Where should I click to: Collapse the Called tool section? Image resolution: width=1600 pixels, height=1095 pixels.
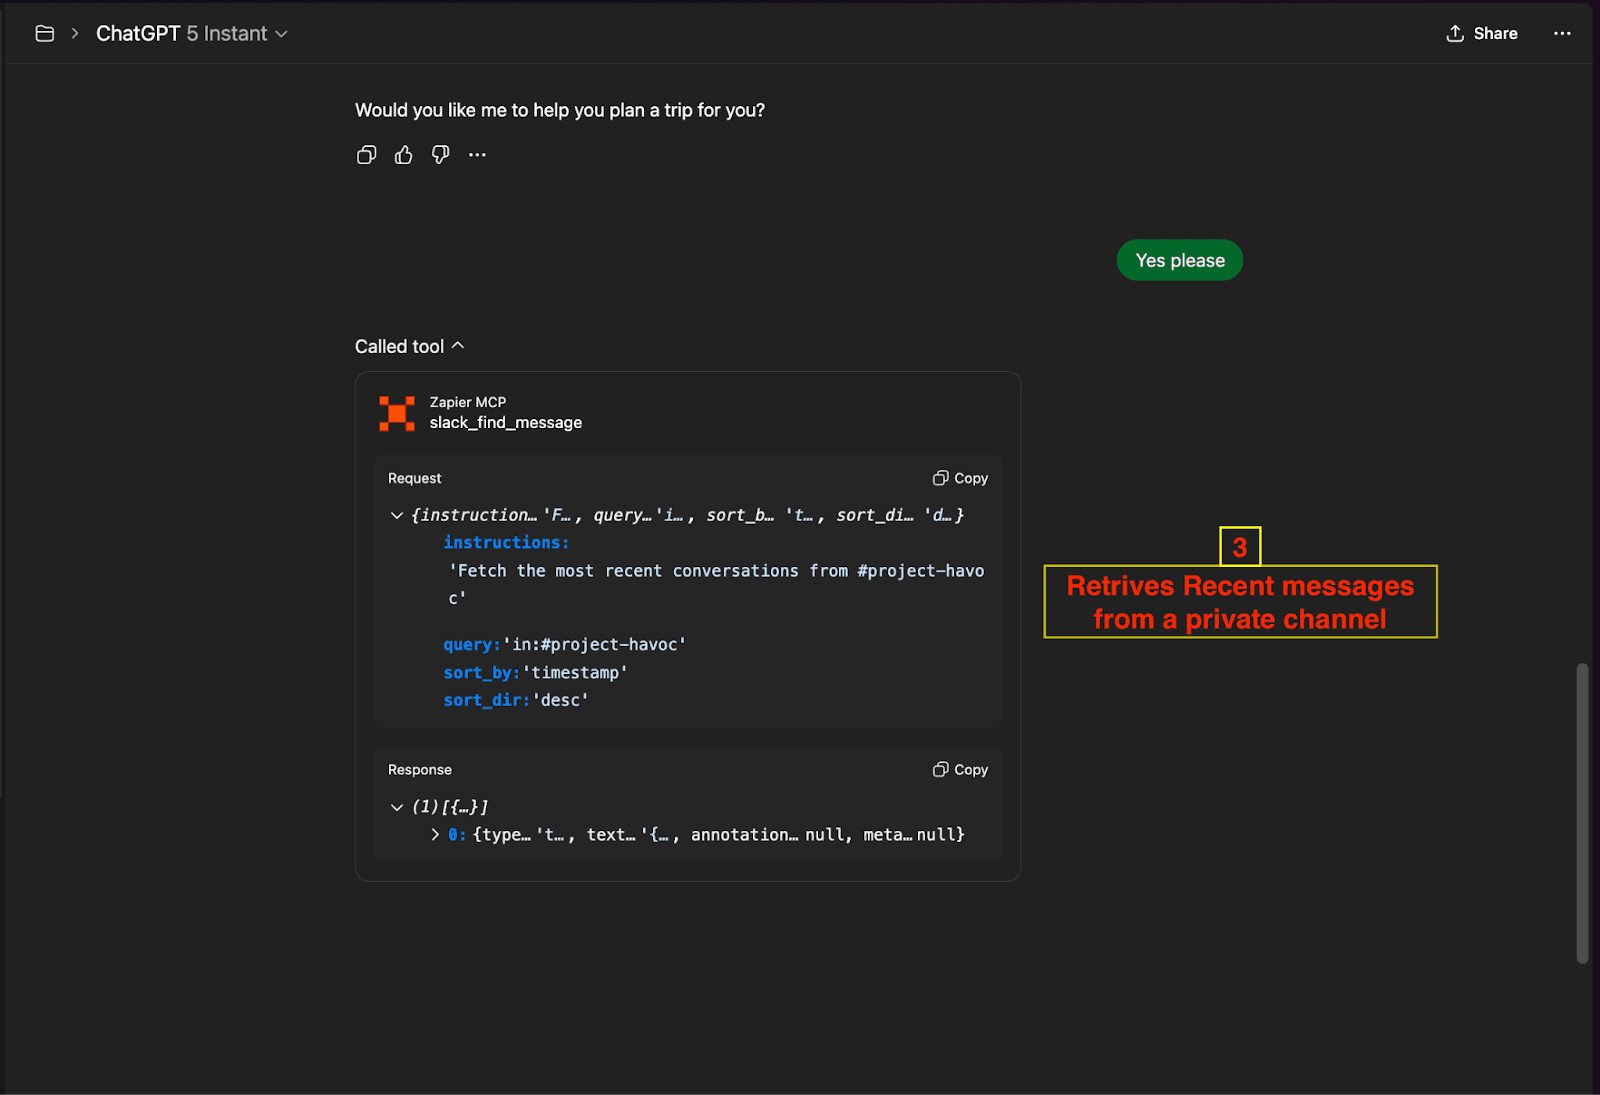[410, 346]
